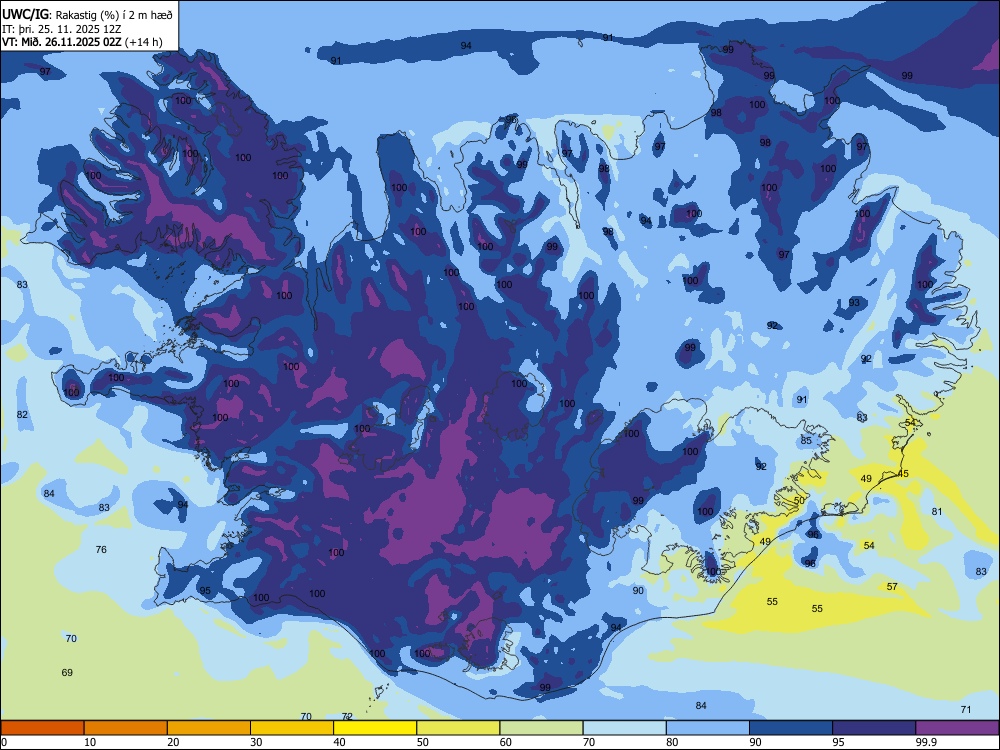Pick the 50–60 pale yellow legend swatch
1000x750 pixels.
pos(459,728)
